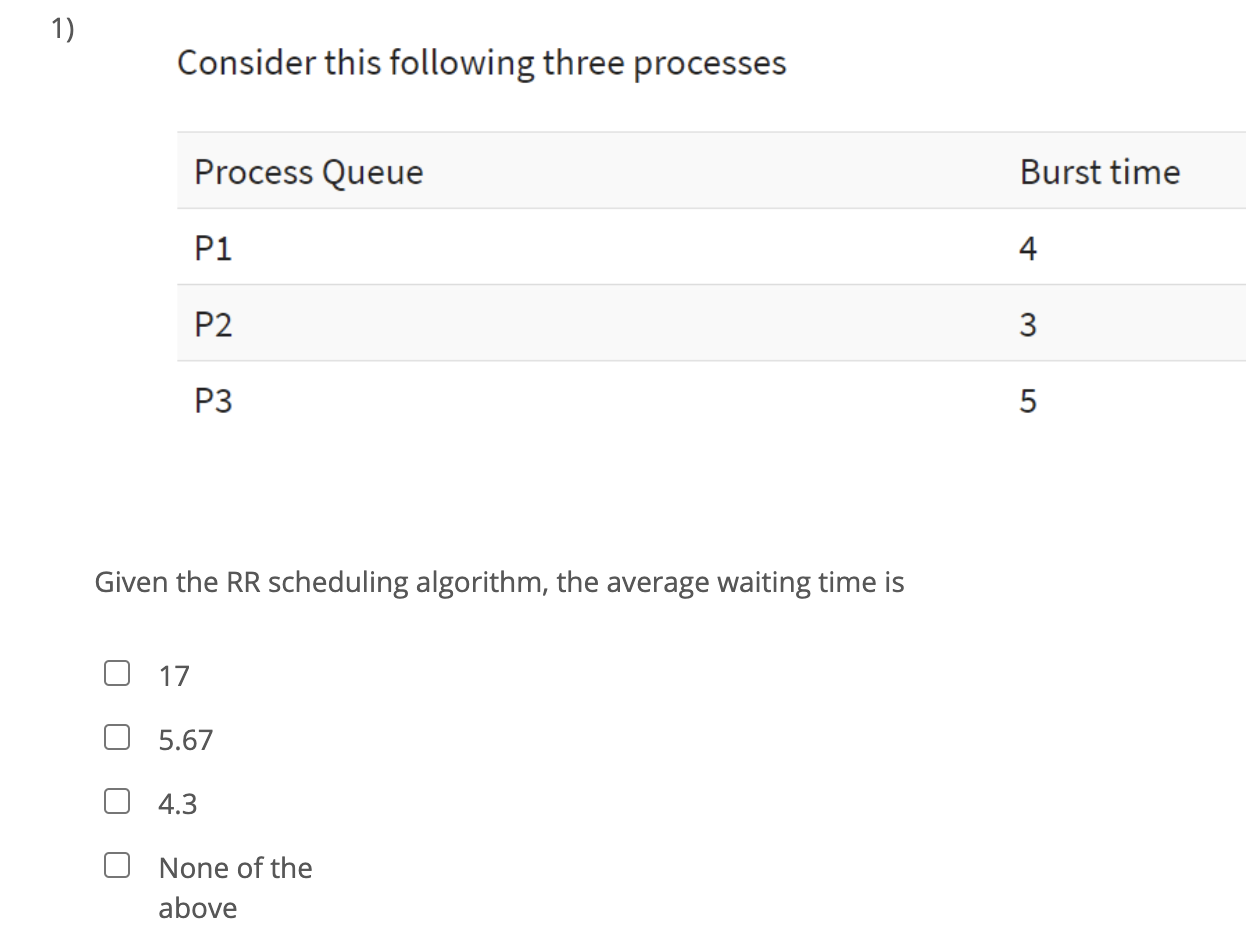The width and height of the screenshot is (1246, 948).
Task: Select the P1 table row
Action: [x=600, y=248]
